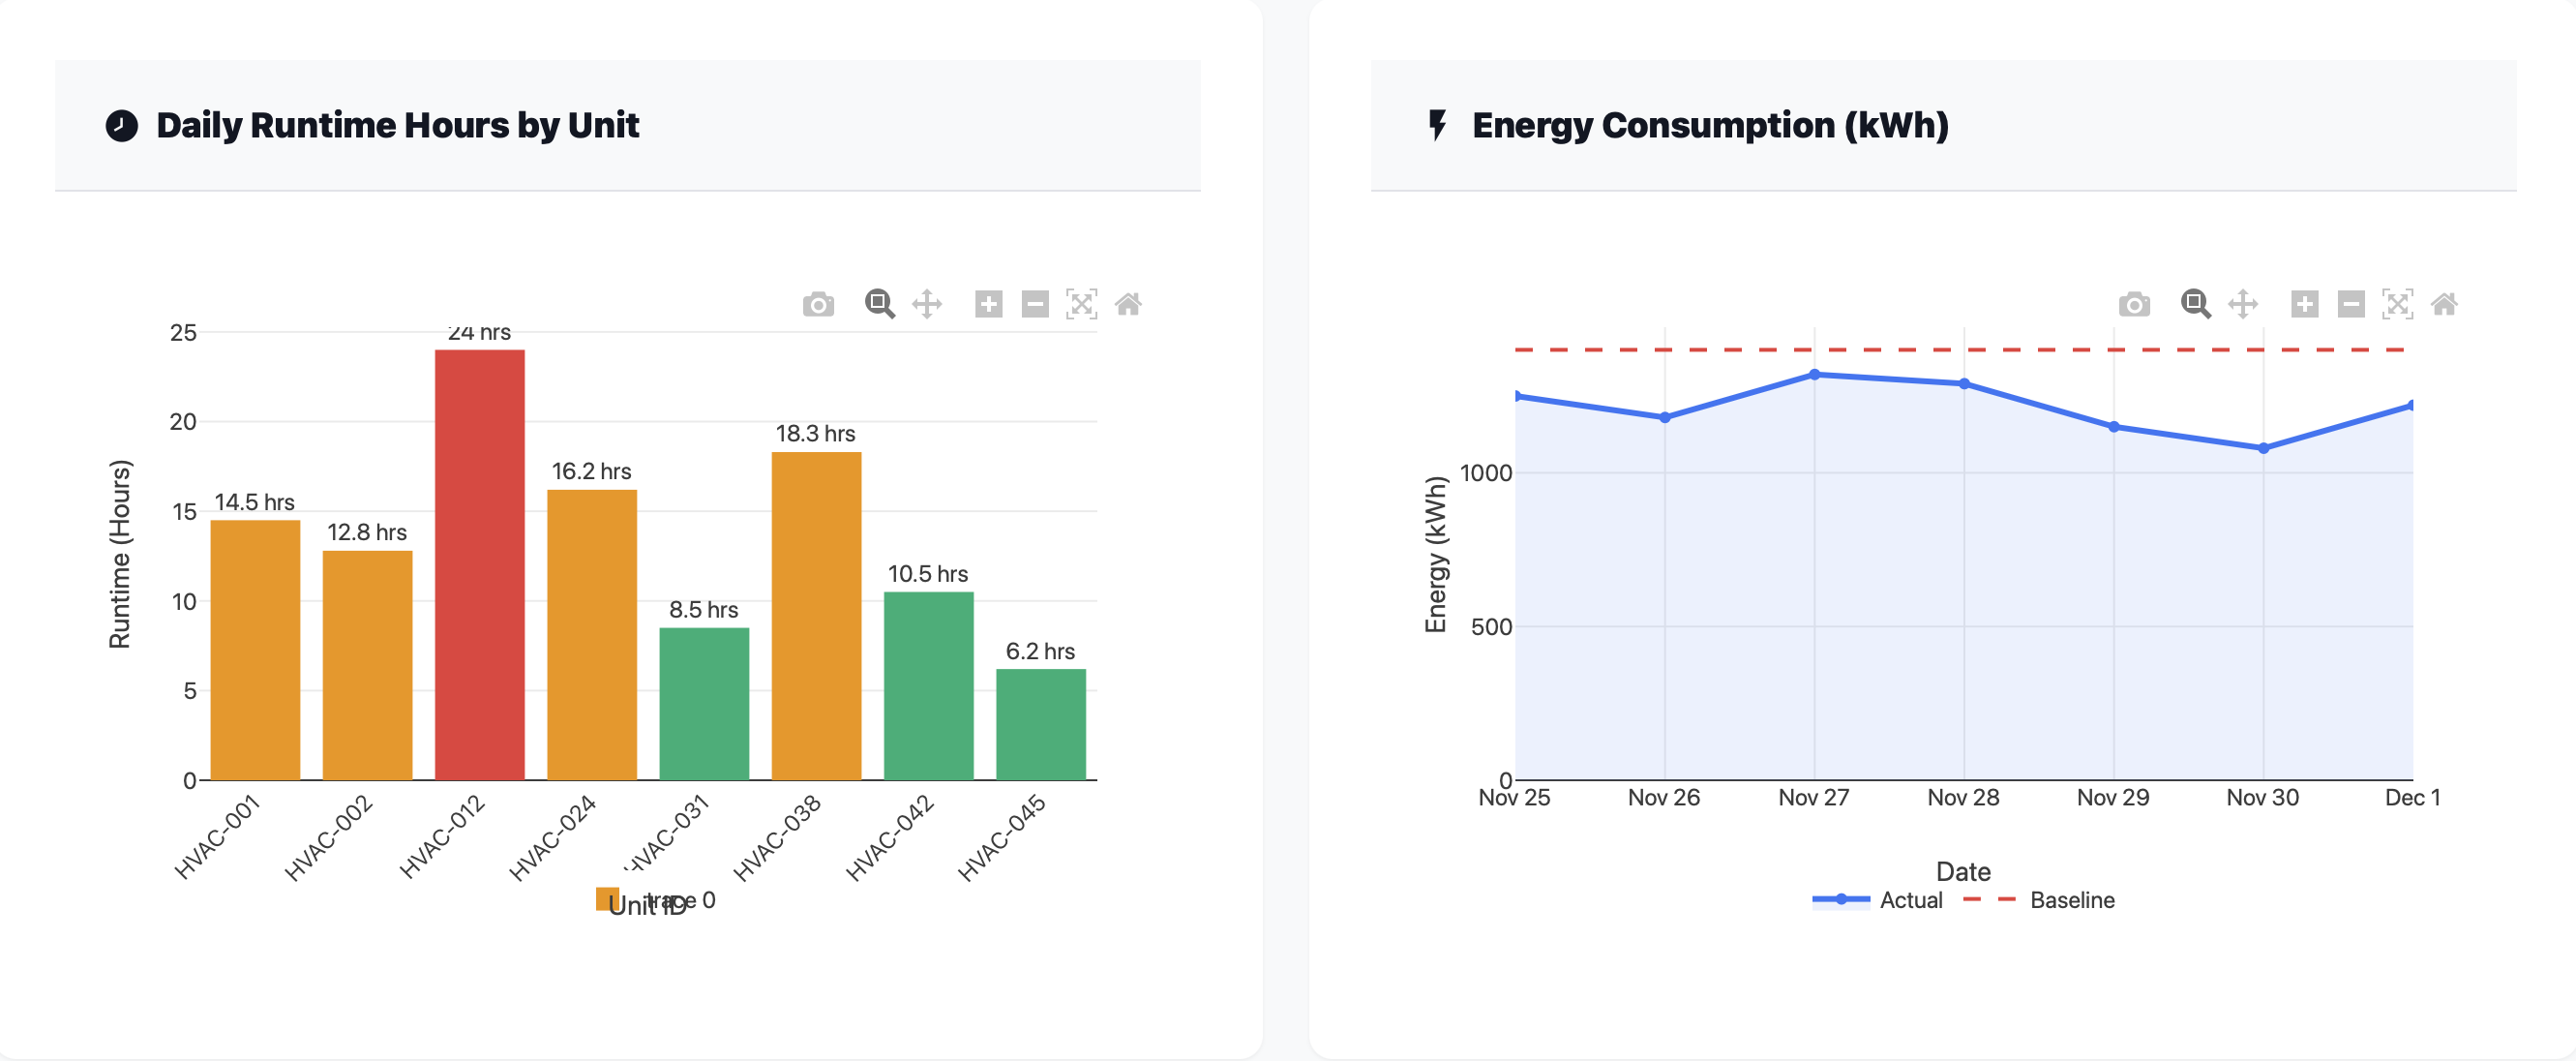Select zoom tool on energy chart
The height and width of the screenshot is (1061, 2576).
[x=2195, y=304]
